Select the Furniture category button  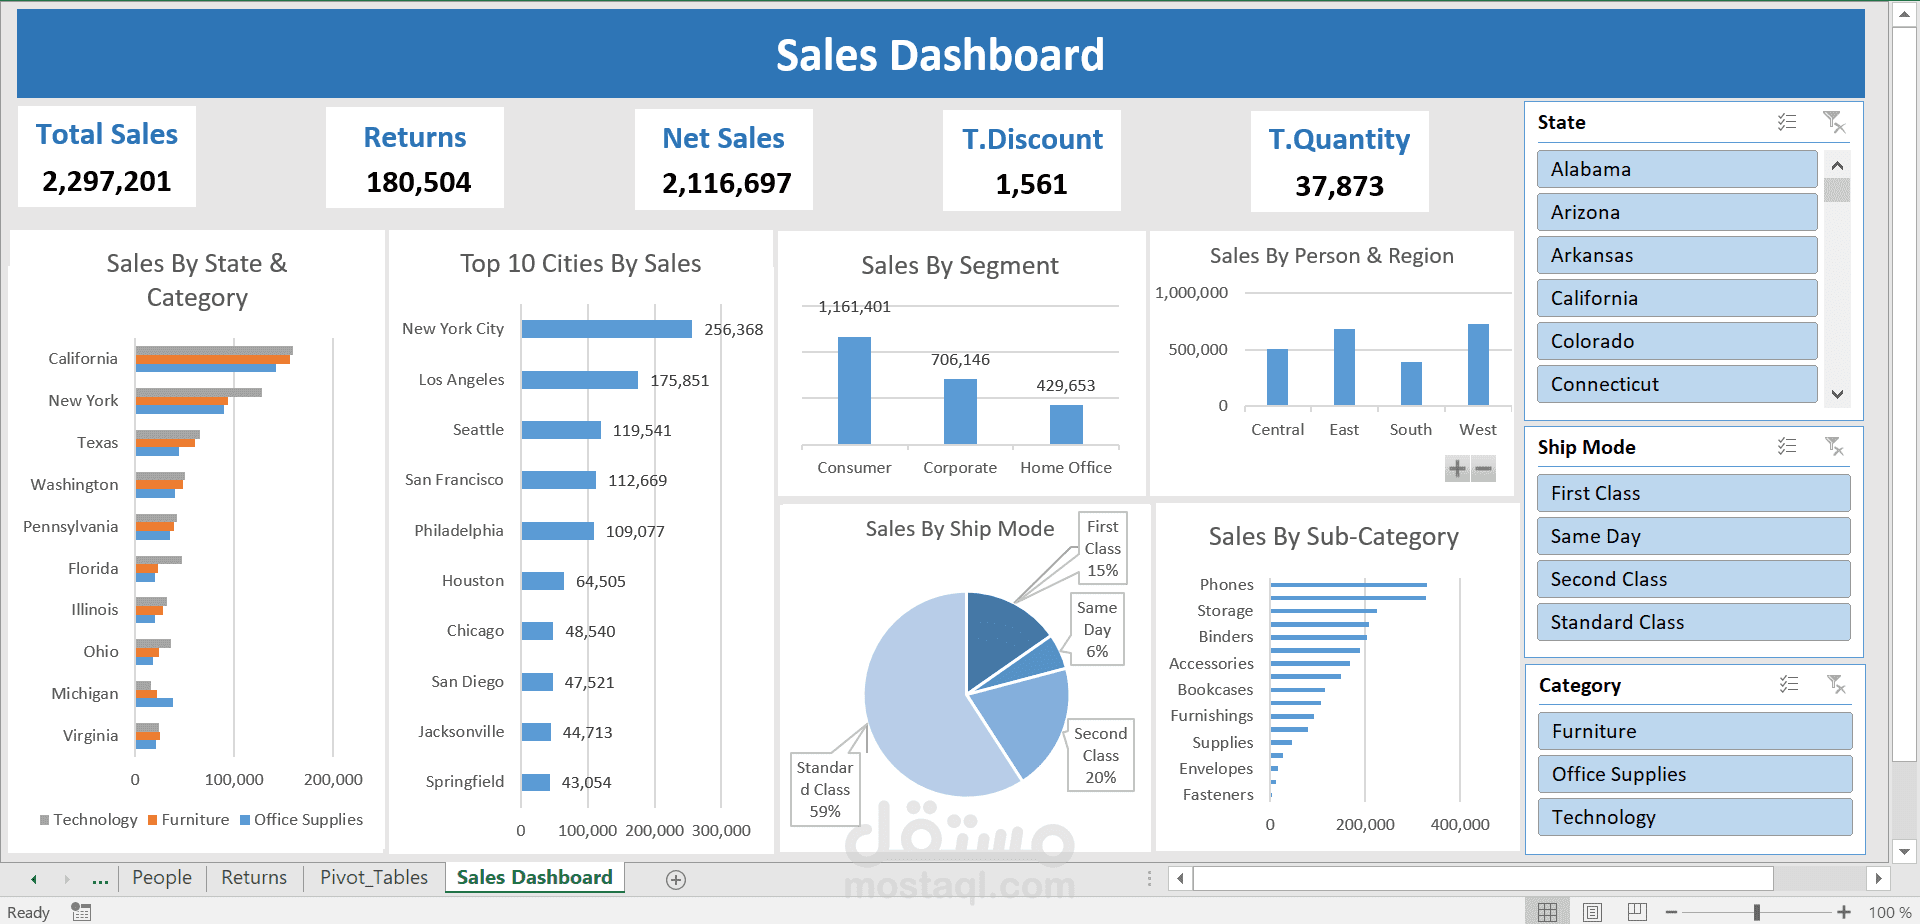click(x=1695, y=731)
